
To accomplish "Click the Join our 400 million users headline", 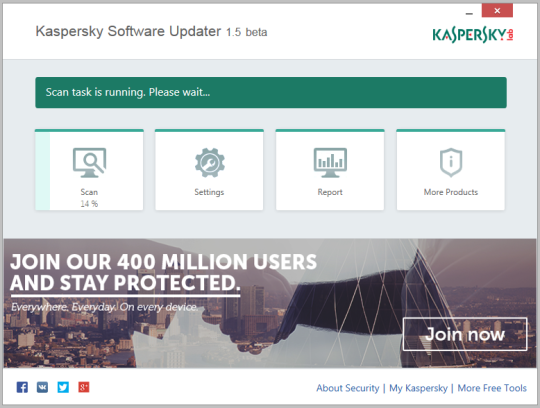I will pyautogui.click(x=163, y=272).
